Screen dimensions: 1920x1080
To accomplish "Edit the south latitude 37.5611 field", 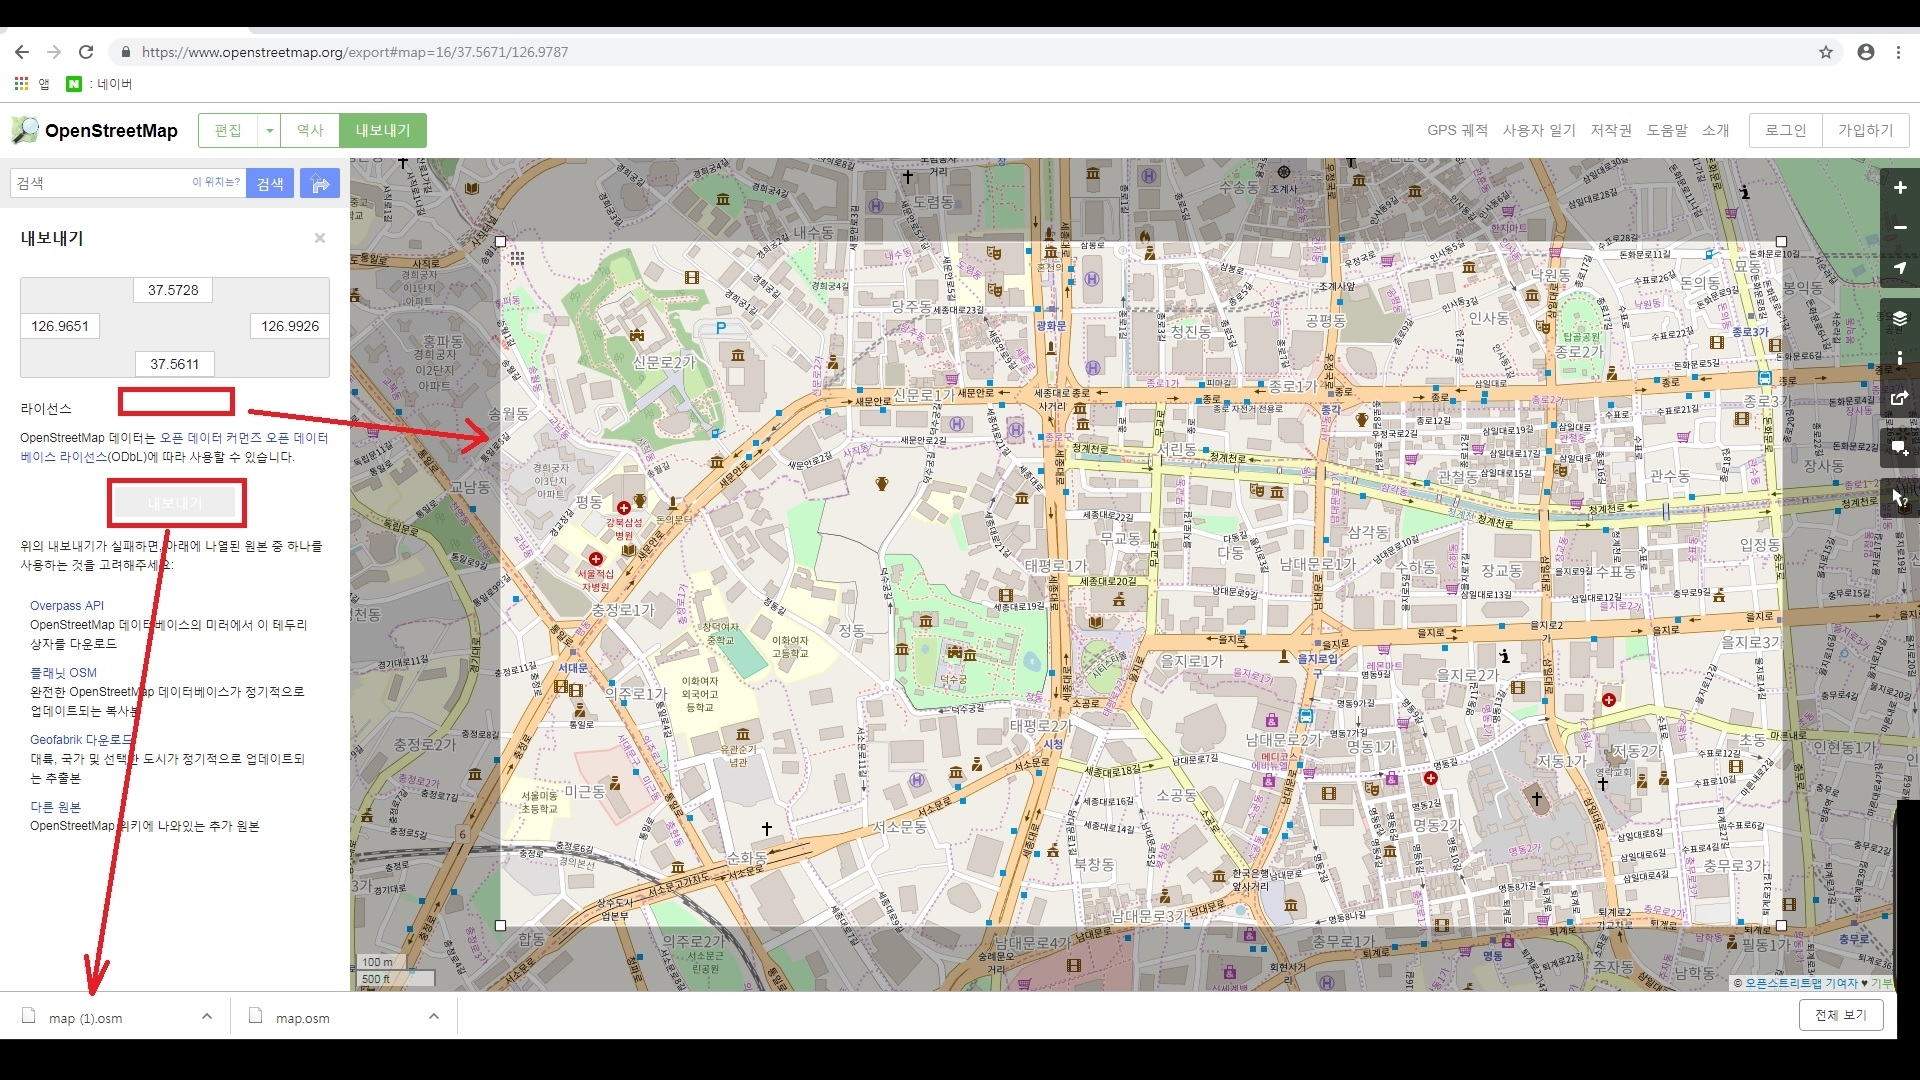I will pyautogui.click(x=174, y=364).
